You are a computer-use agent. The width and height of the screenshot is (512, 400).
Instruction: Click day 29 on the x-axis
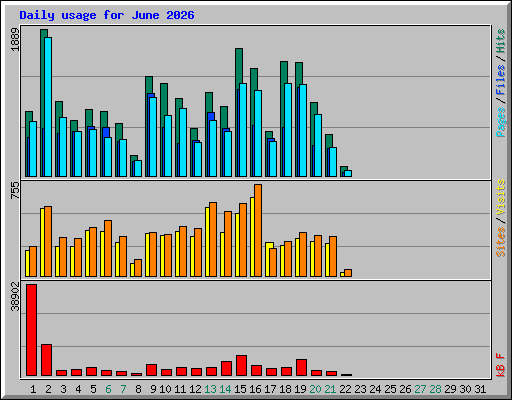point(450,389)
